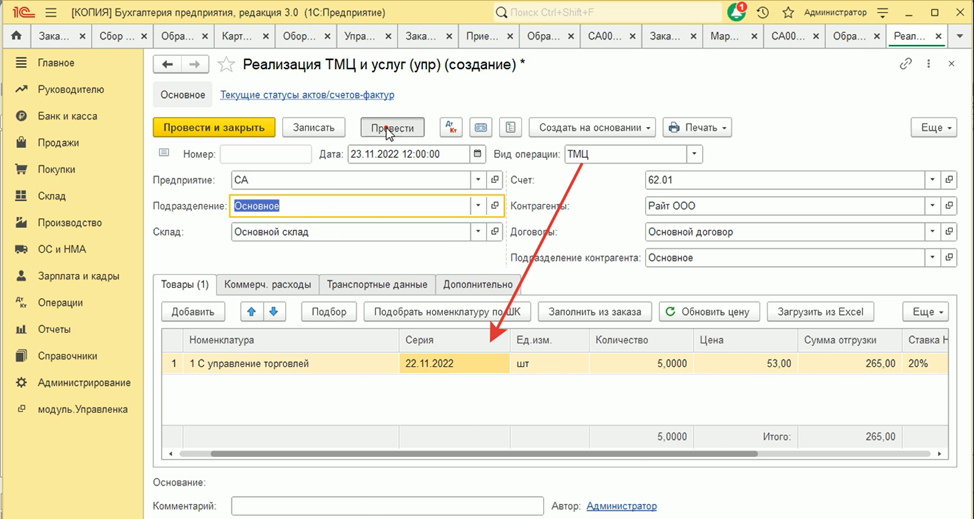Open Руководителю section
Screen dimensions: 974x519
[x=71, y=89]
